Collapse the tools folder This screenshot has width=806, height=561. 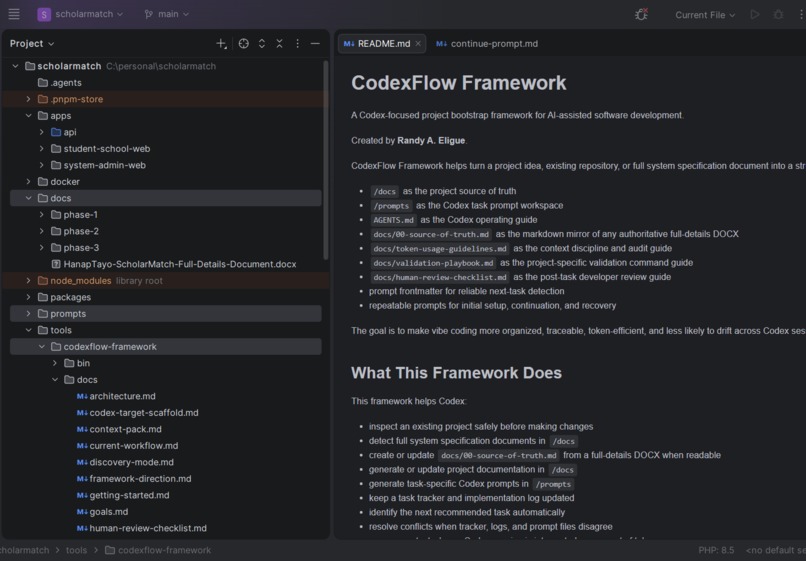(x=28, y=330)
